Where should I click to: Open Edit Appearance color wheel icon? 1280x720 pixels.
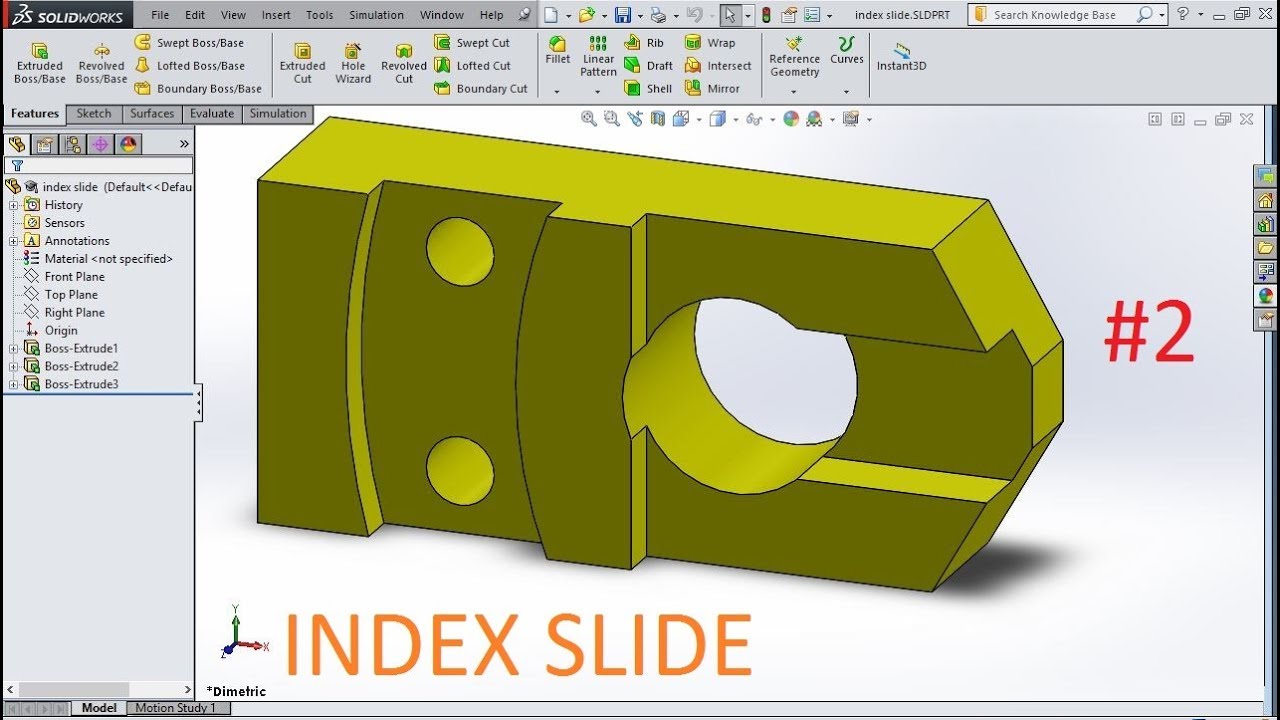tap(791, 119)
